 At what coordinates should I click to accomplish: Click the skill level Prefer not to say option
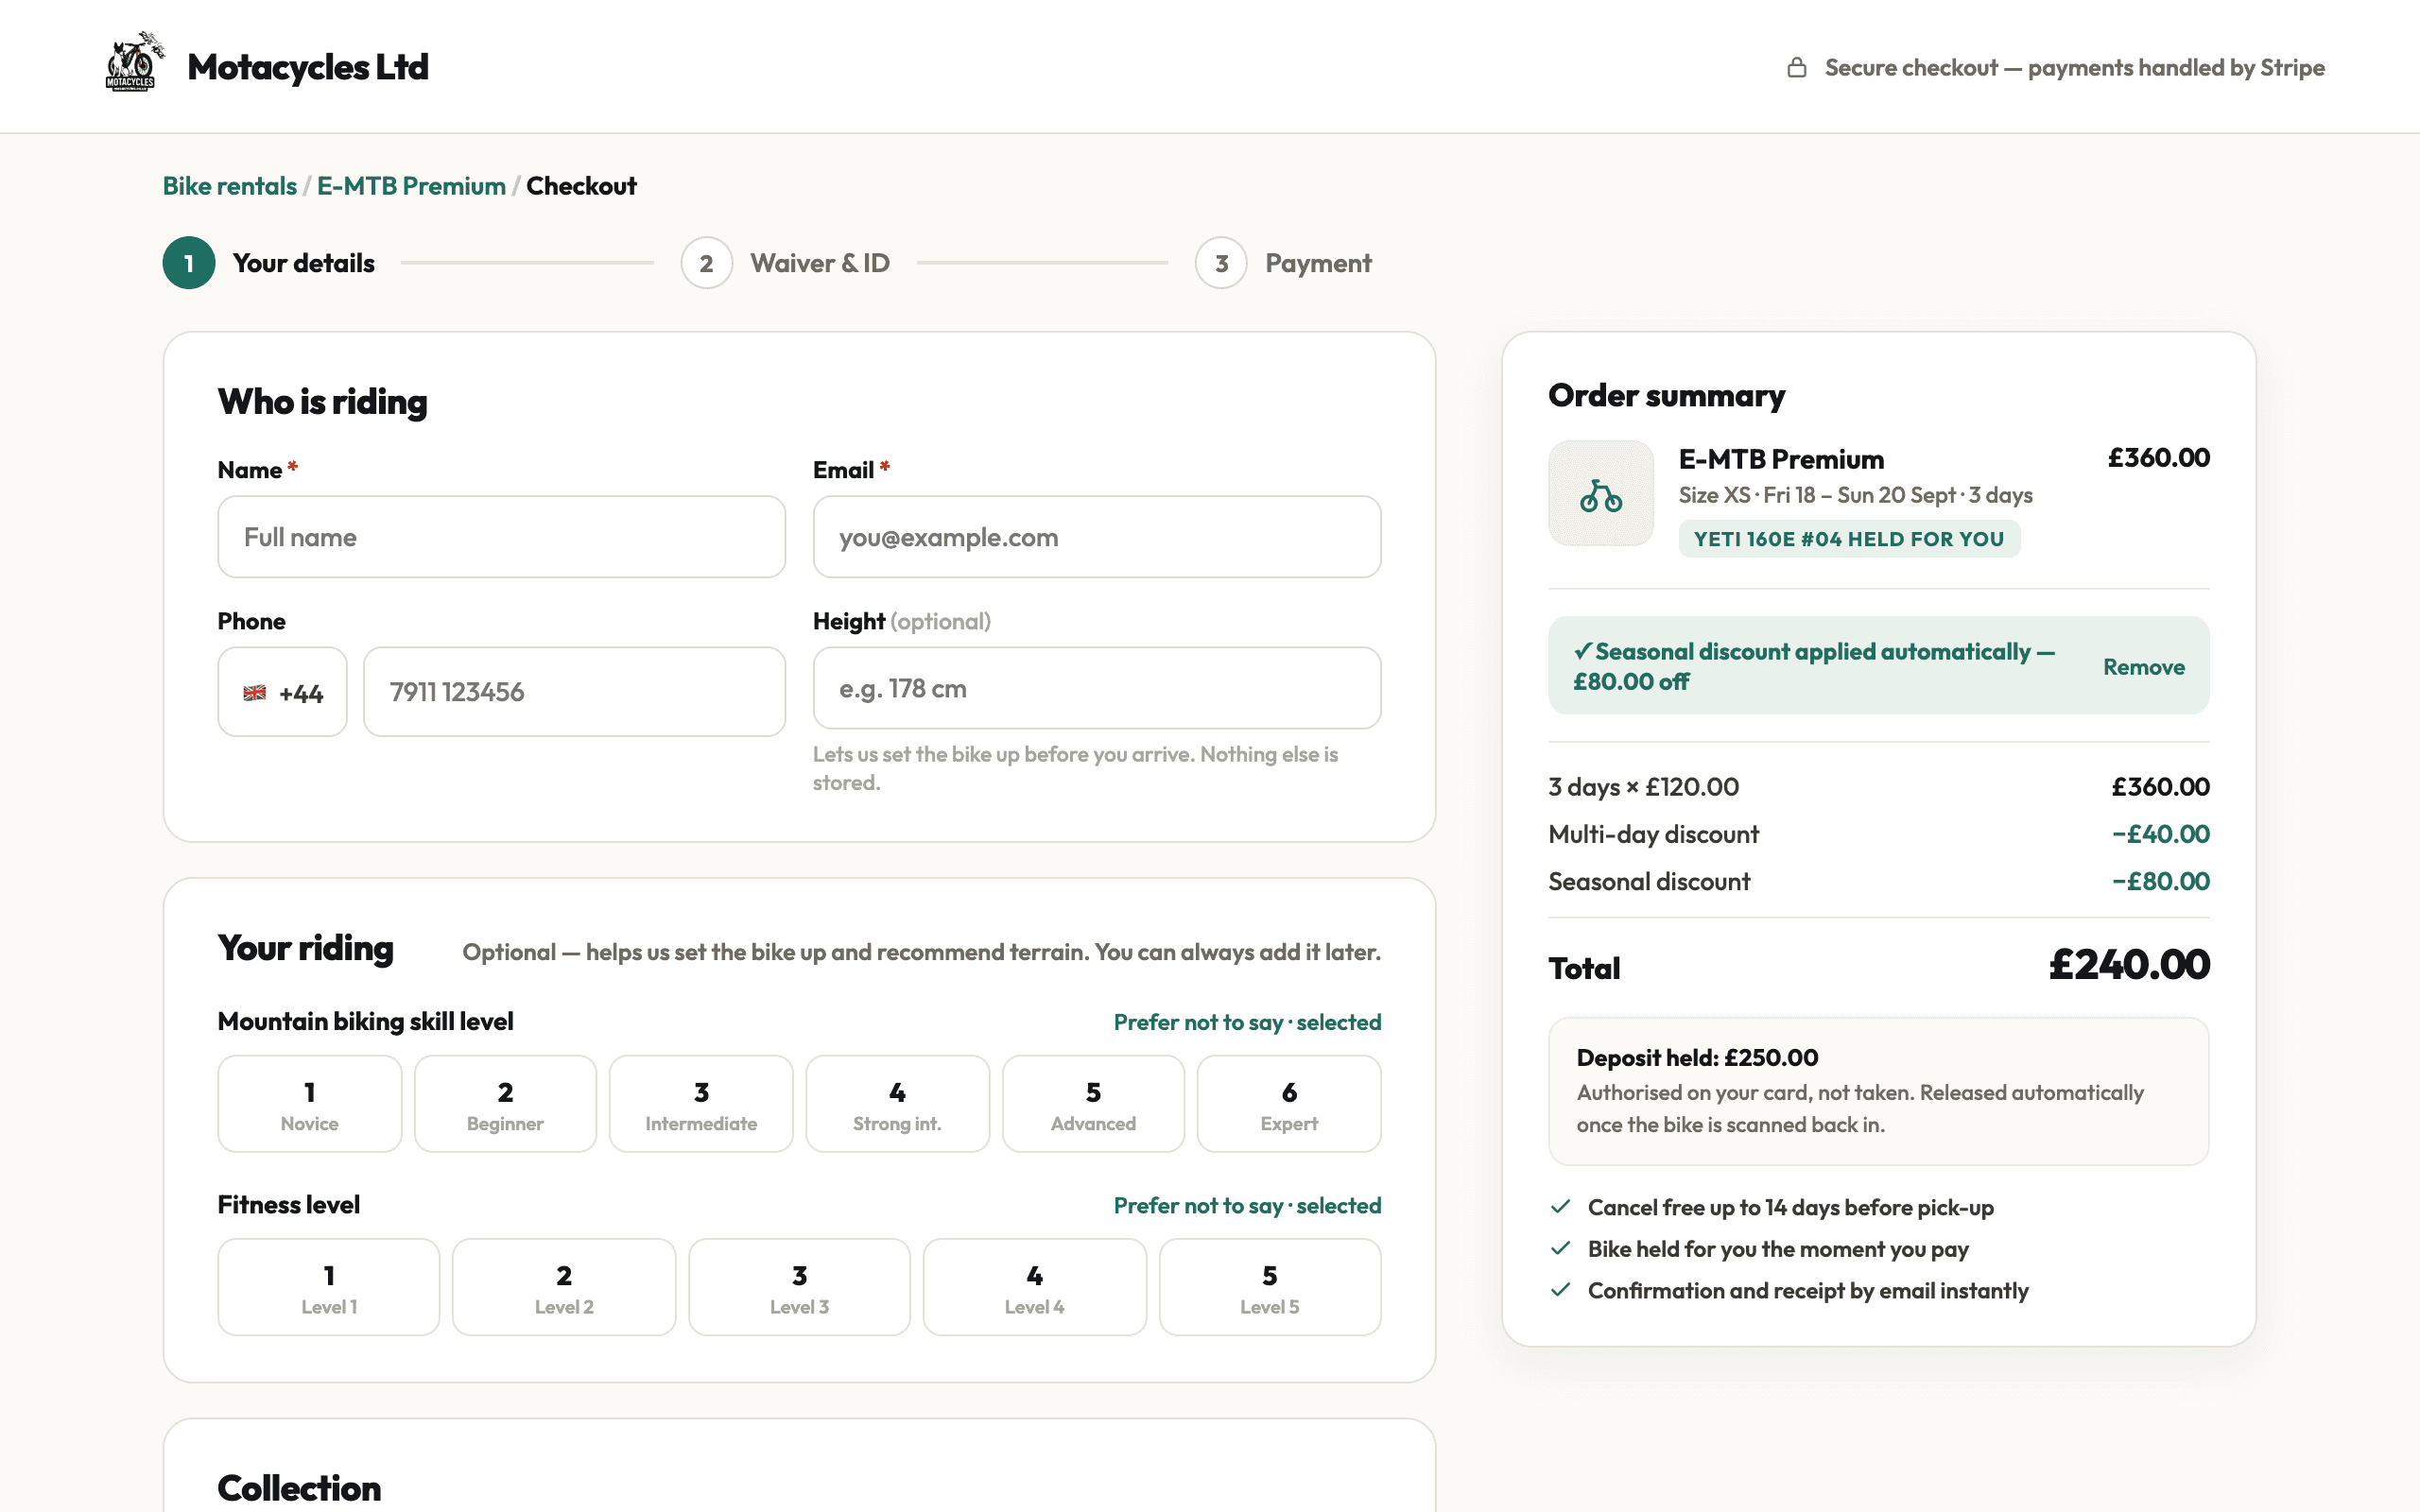(x=1247, y=1022)
